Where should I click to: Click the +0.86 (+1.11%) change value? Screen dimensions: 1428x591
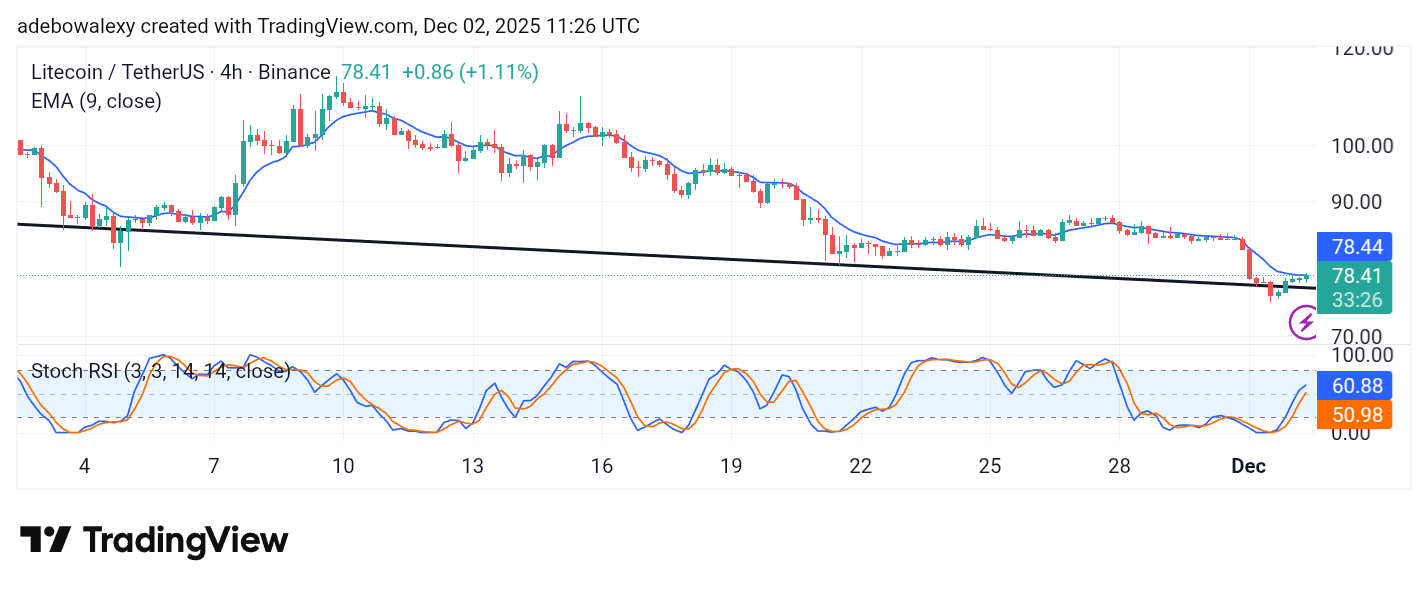(x=470, y=72)
